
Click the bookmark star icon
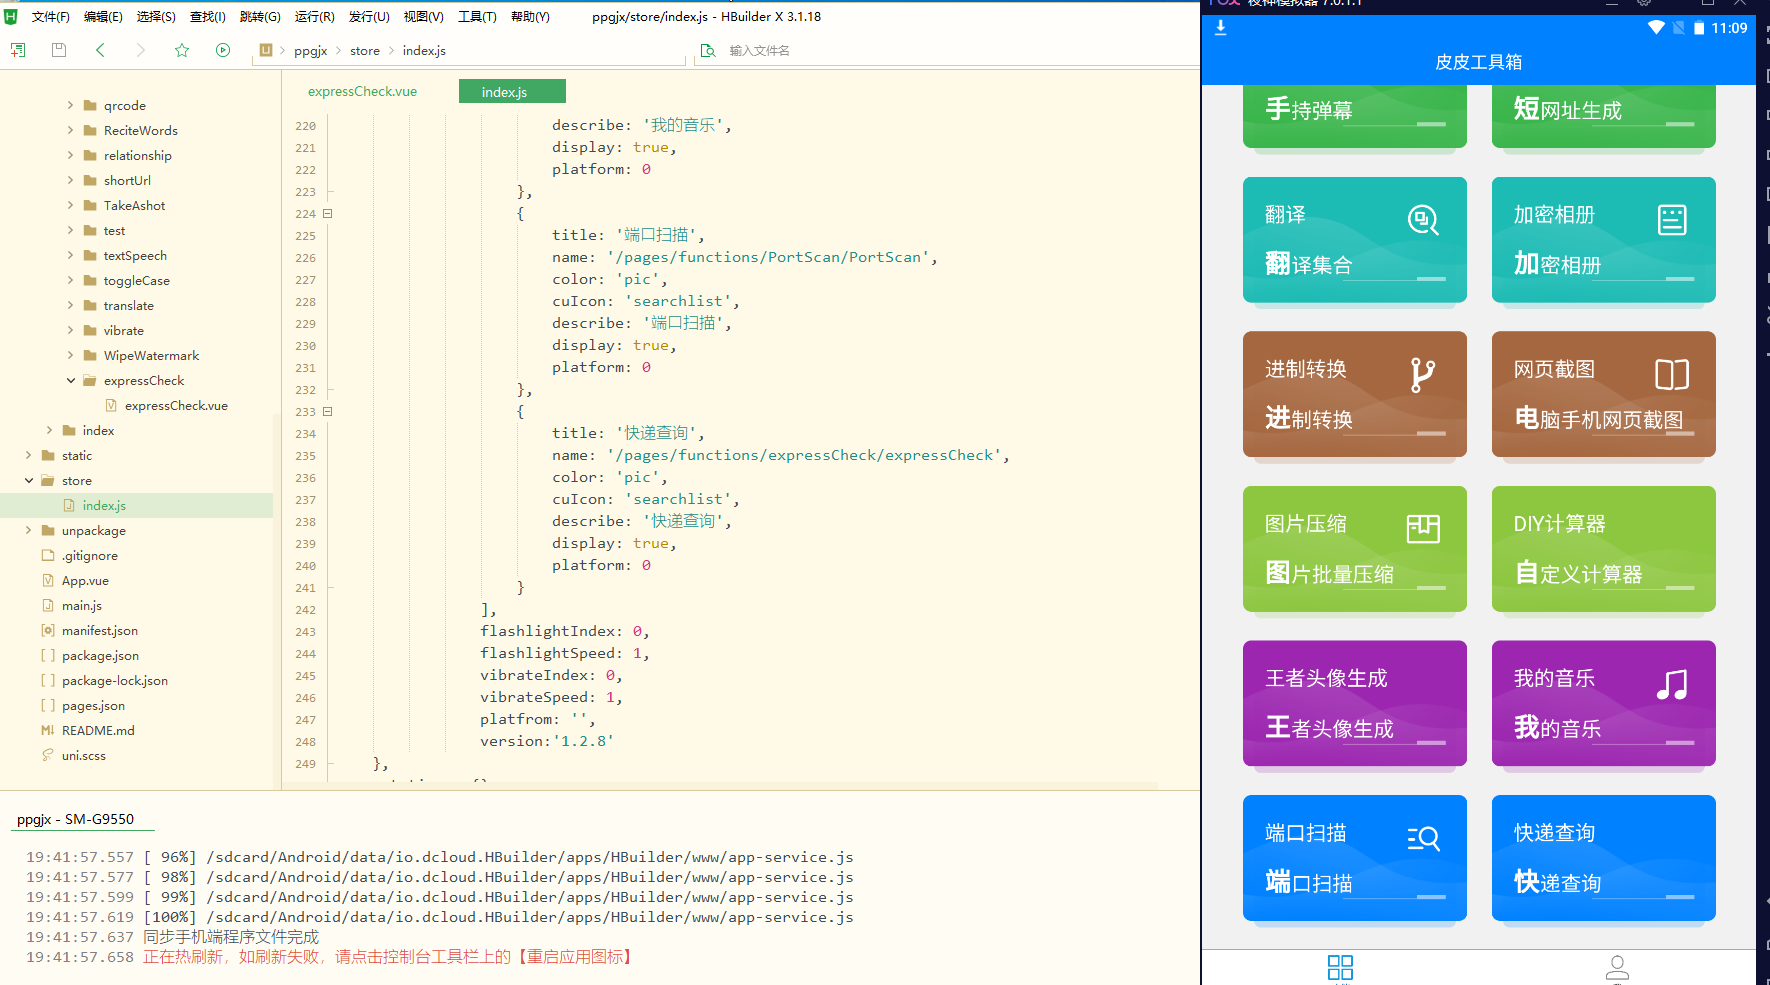[x=182, y=50]
